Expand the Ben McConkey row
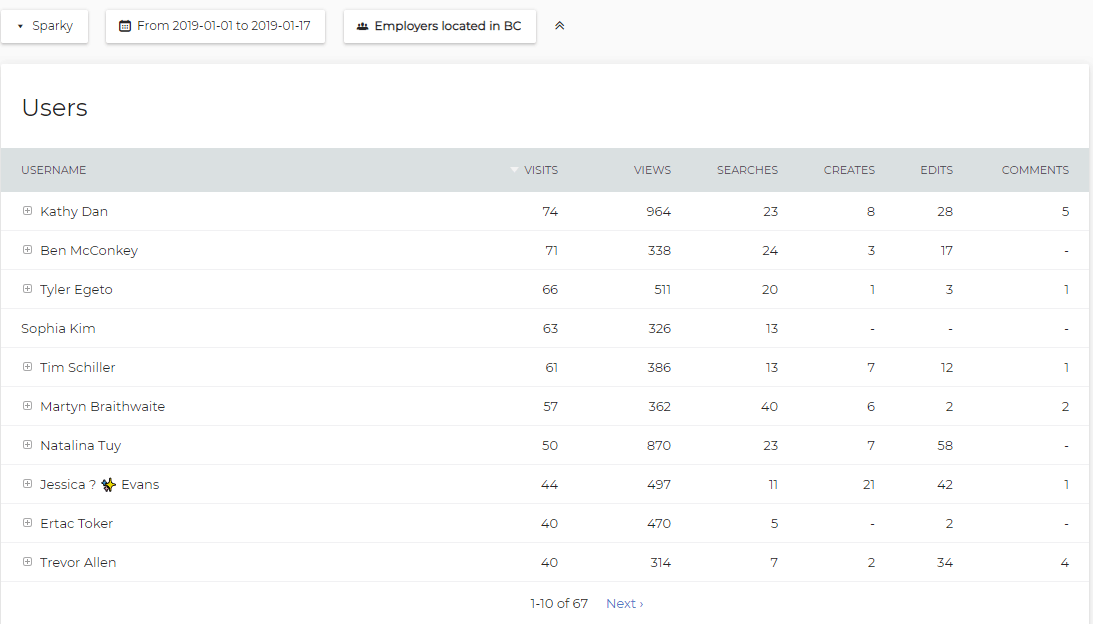This screenshot has width=1093, height=624. [27, 250]
